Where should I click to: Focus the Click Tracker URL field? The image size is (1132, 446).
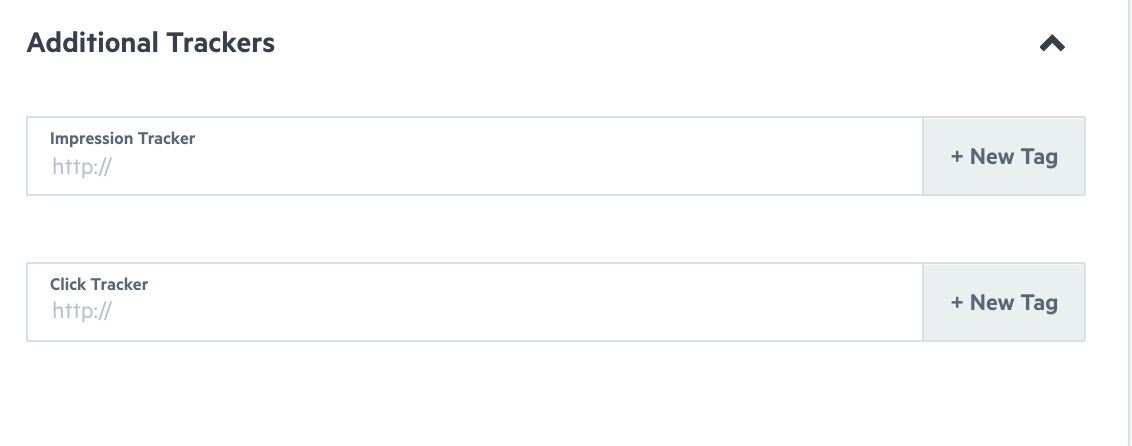click(475, 302)
